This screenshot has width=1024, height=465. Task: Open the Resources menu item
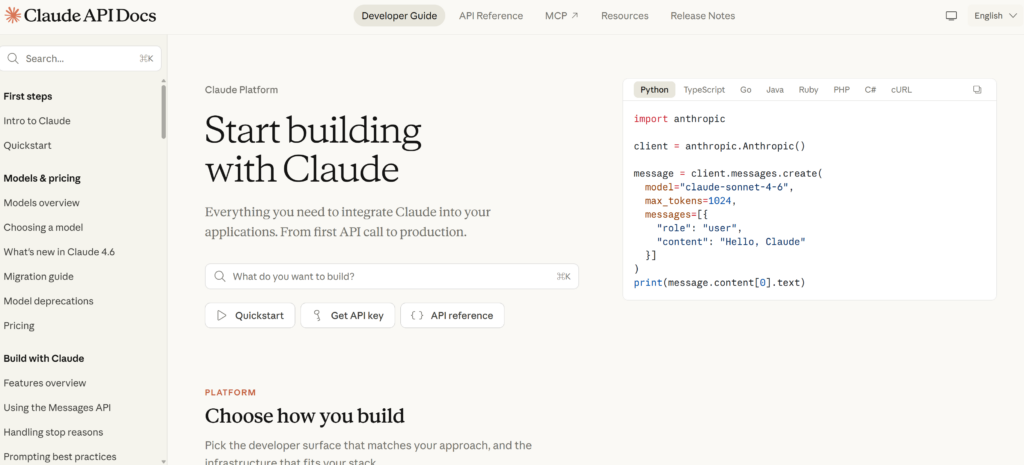pos(625,16)
